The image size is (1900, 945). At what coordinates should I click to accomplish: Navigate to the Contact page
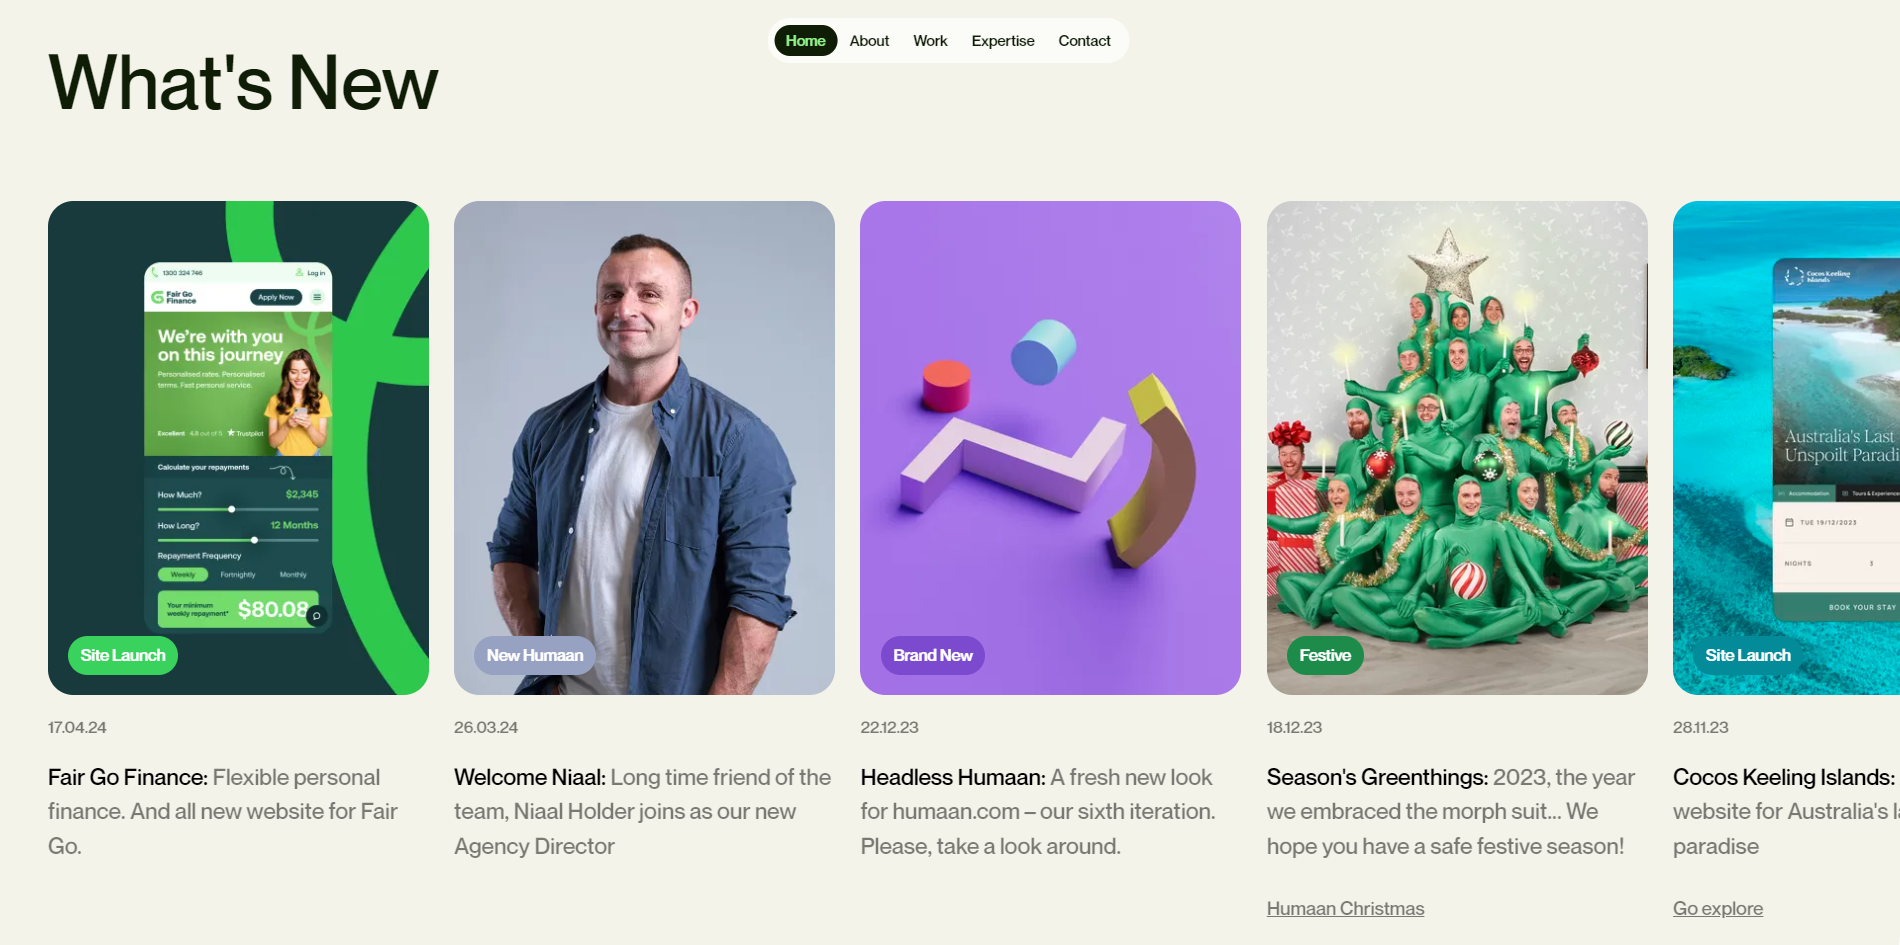(x=1084, y=41)
